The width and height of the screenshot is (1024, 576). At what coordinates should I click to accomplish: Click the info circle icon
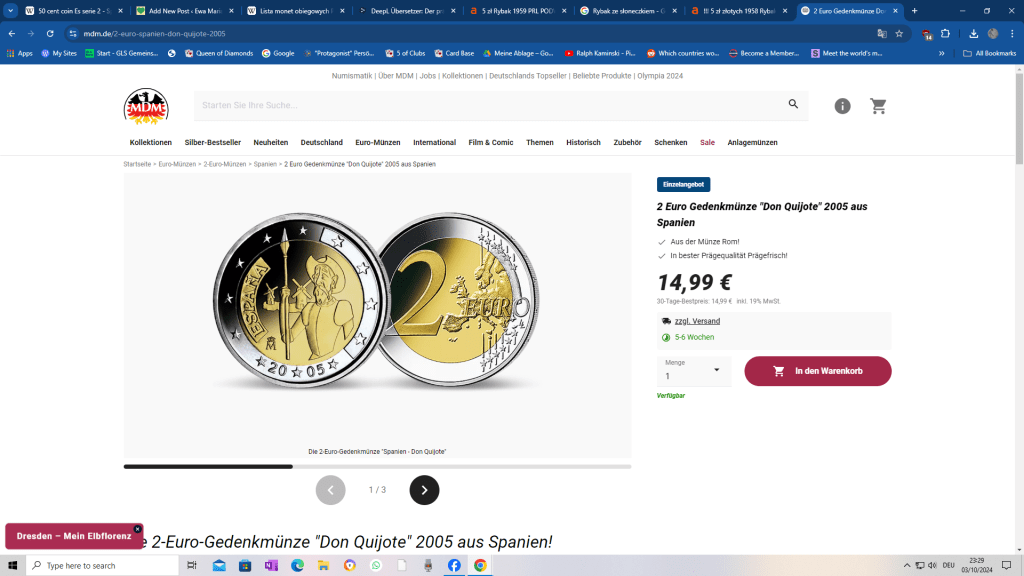(842, 106)
